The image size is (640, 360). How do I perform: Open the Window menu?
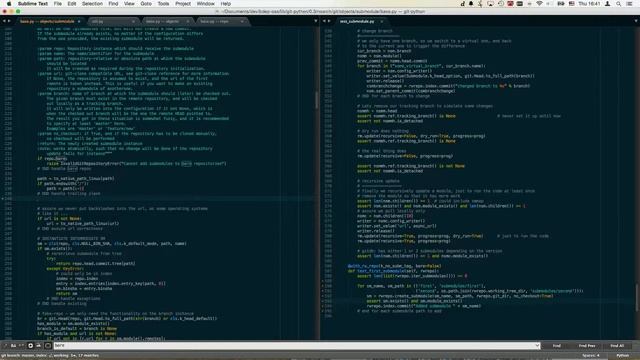[206, 4]
